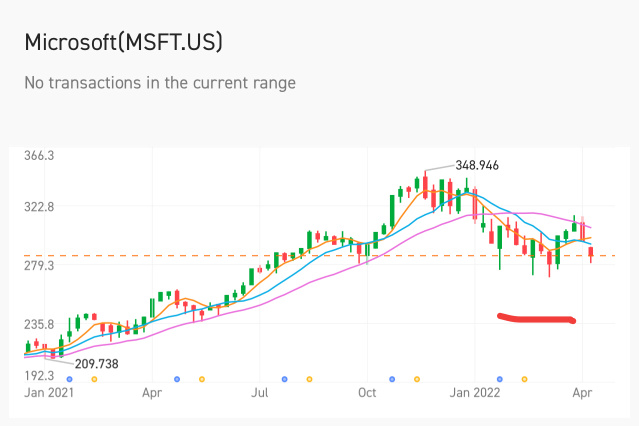Screen dimensions: 639x426
Task: Click the blue event dot near Jan 2021
Action: point(69,379)
